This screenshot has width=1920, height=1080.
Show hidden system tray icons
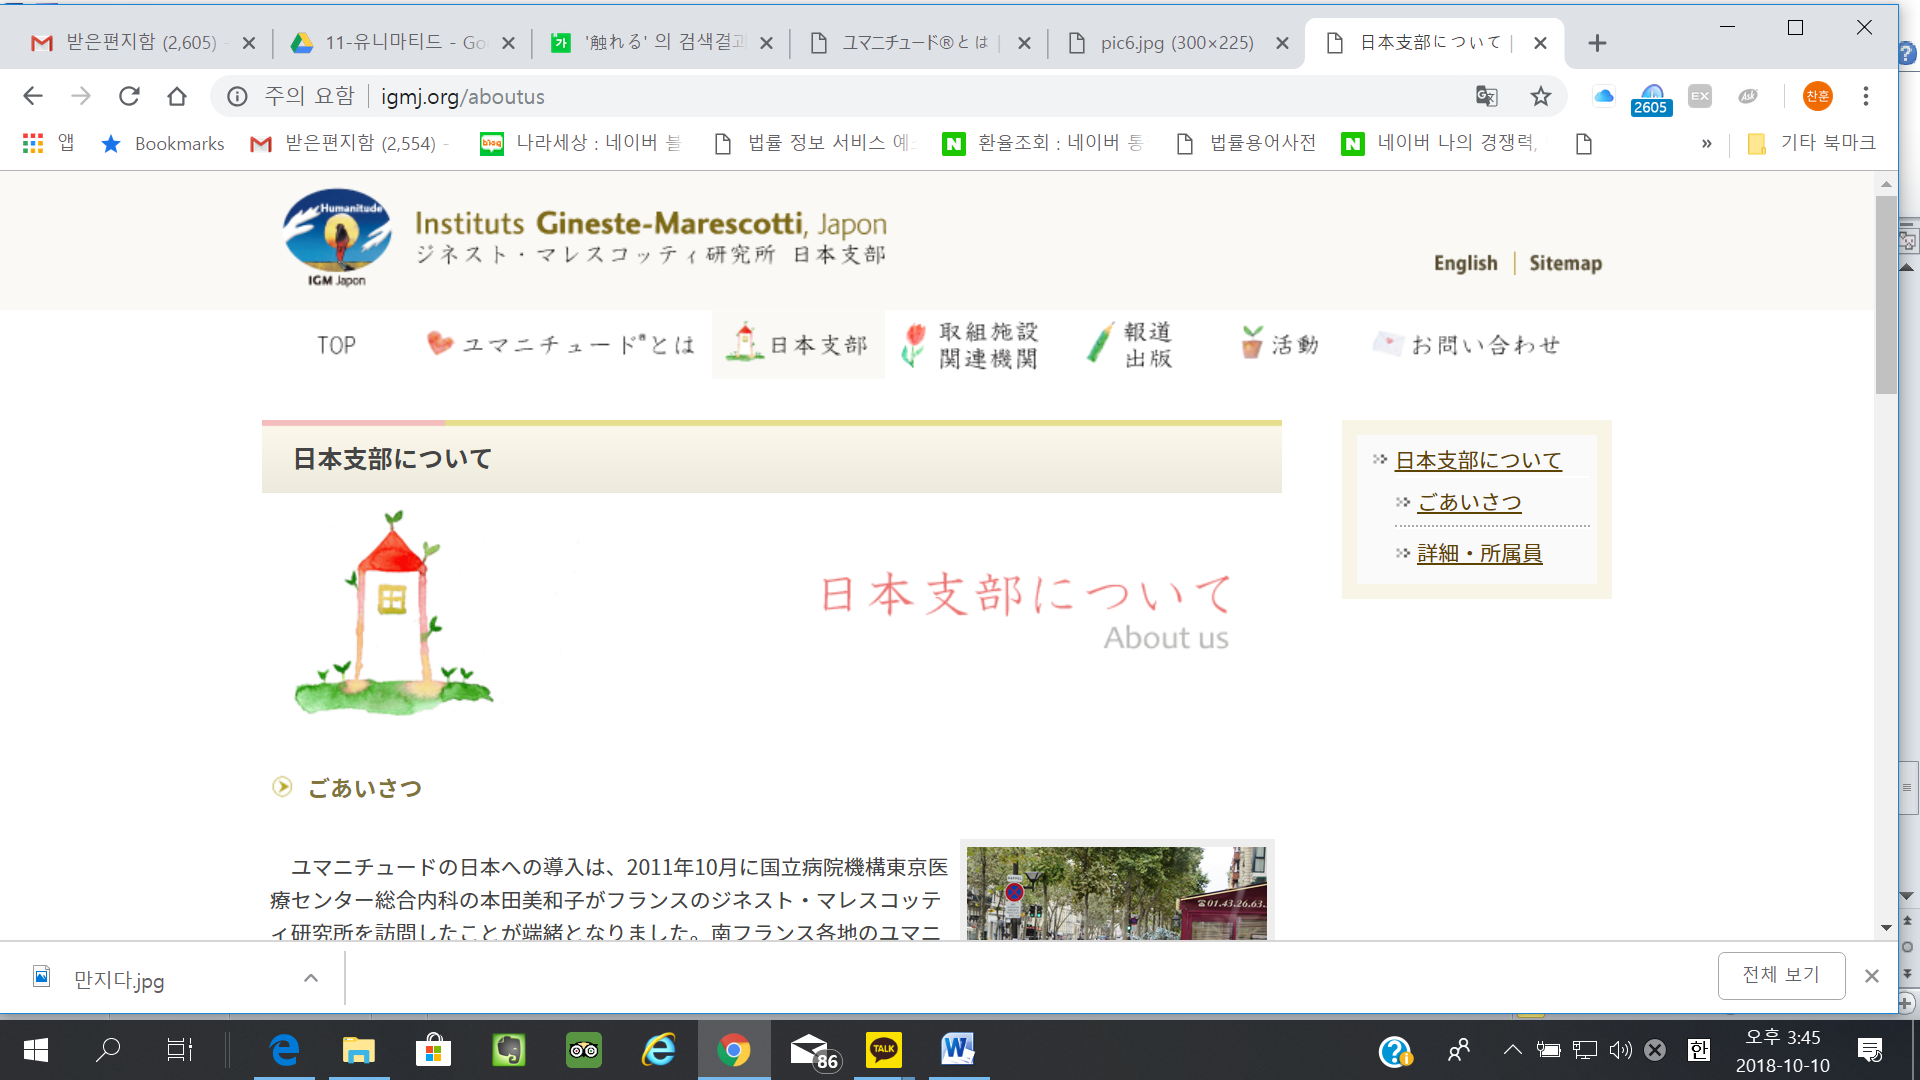tap(1513, 1050)
